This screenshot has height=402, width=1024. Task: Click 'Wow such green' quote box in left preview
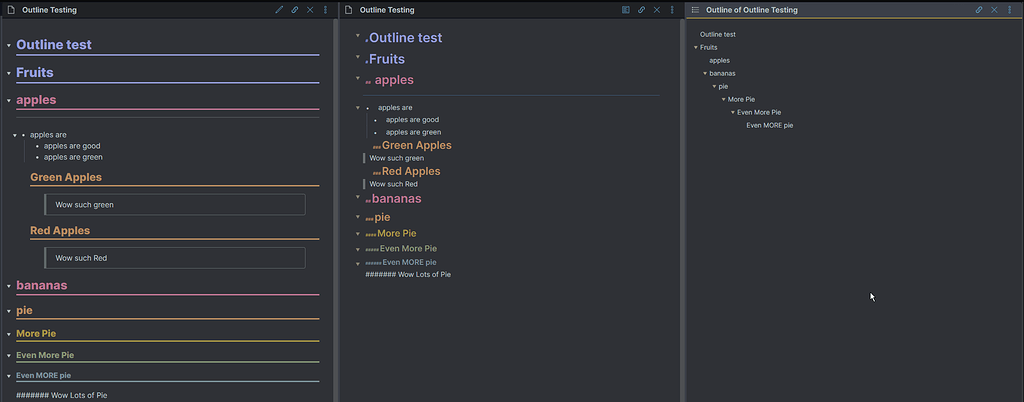click(x=174, y=204)
